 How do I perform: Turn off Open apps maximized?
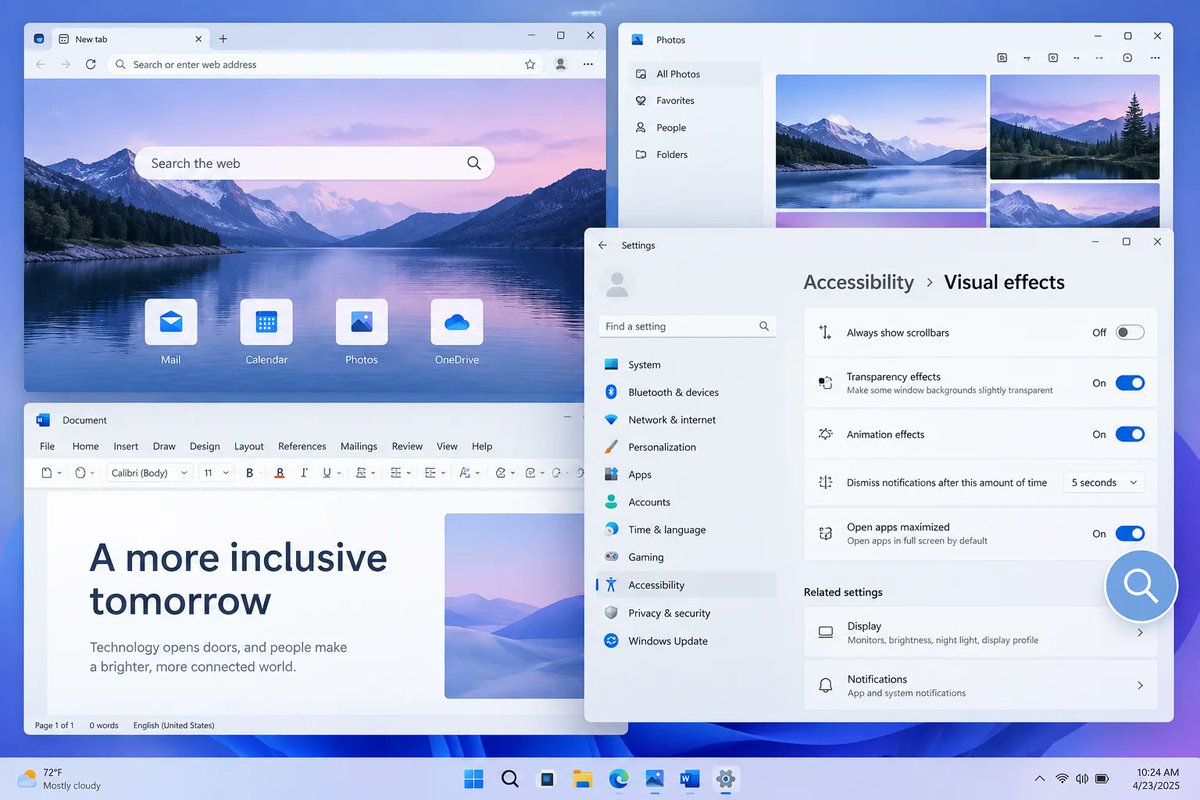[1130, 533]
